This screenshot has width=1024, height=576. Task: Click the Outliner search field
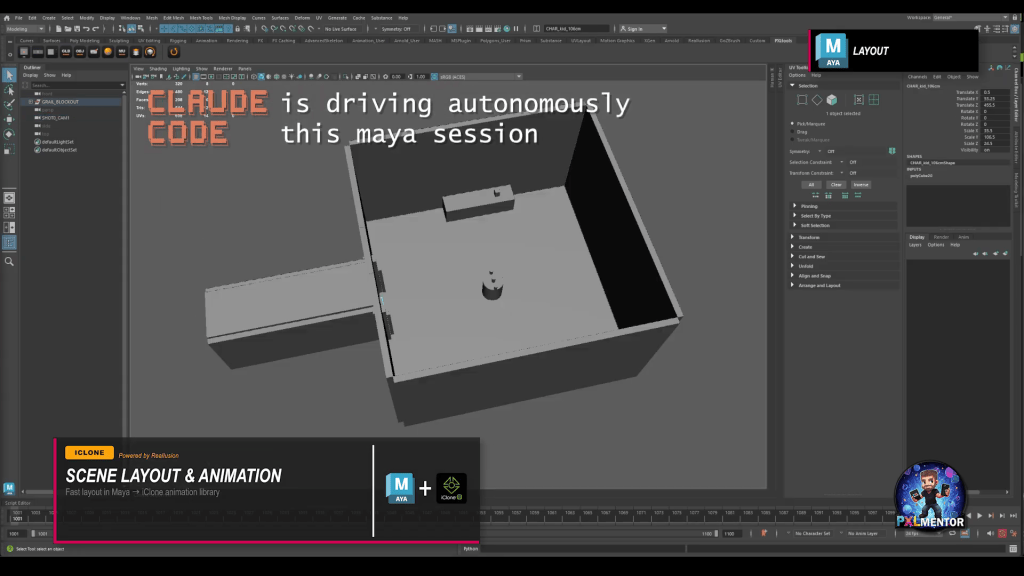point(78,85)
